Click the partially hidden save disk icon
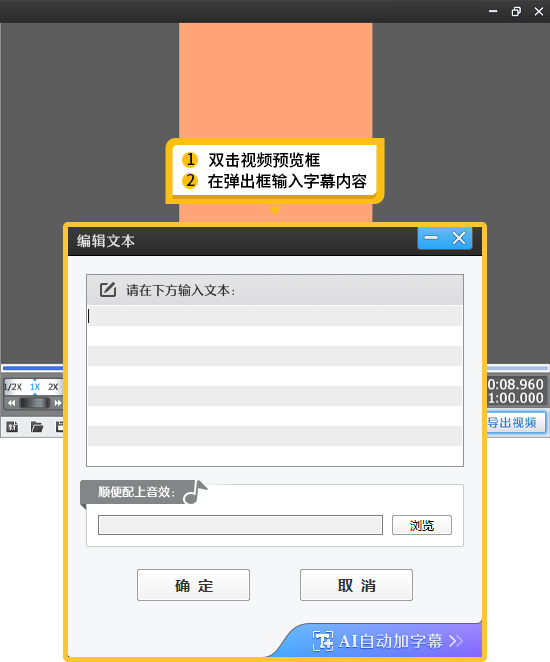 coord(60,427)
